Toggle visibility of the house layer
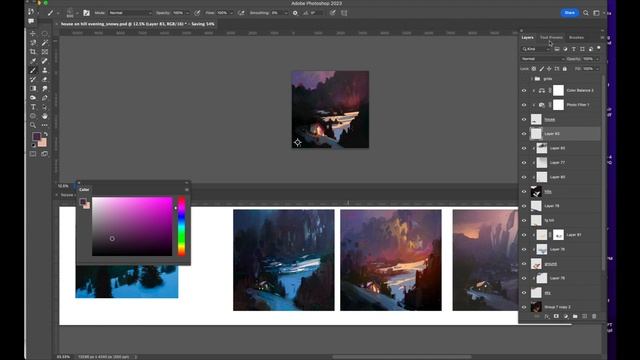 (x=524, y=120)
